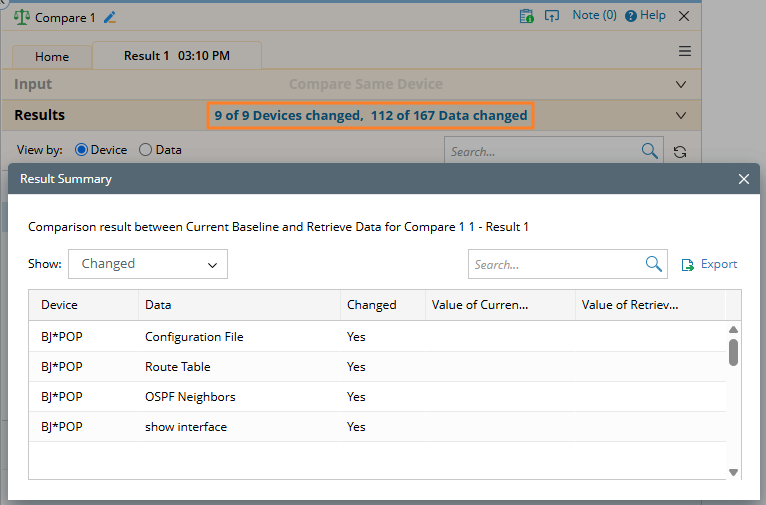This screenshot has height=505, width=766.
Task: Click the refresh icon beside the results search
Action: tap(680, 152)
